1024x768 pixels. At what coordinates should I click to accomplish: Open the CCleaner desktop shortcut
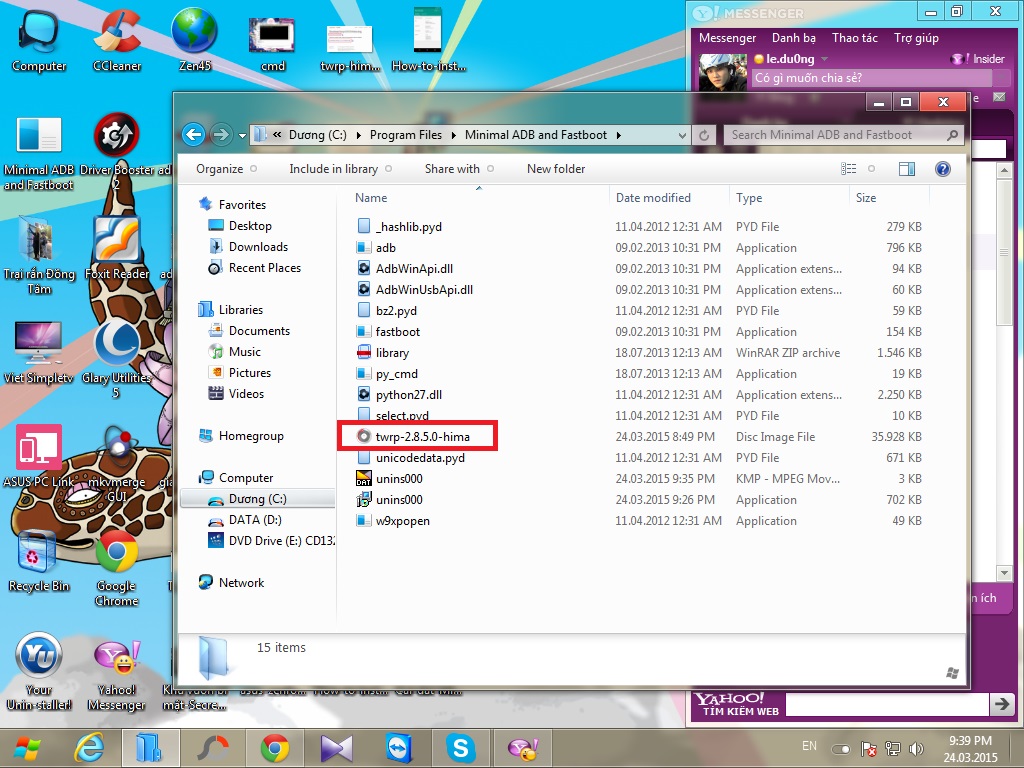117,40
